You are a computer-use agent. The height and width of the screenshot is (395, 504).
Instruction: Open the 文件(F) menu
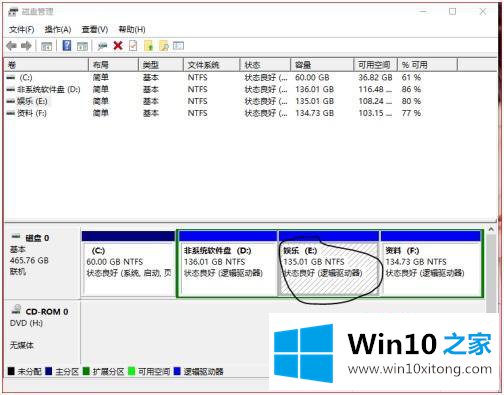22,30
